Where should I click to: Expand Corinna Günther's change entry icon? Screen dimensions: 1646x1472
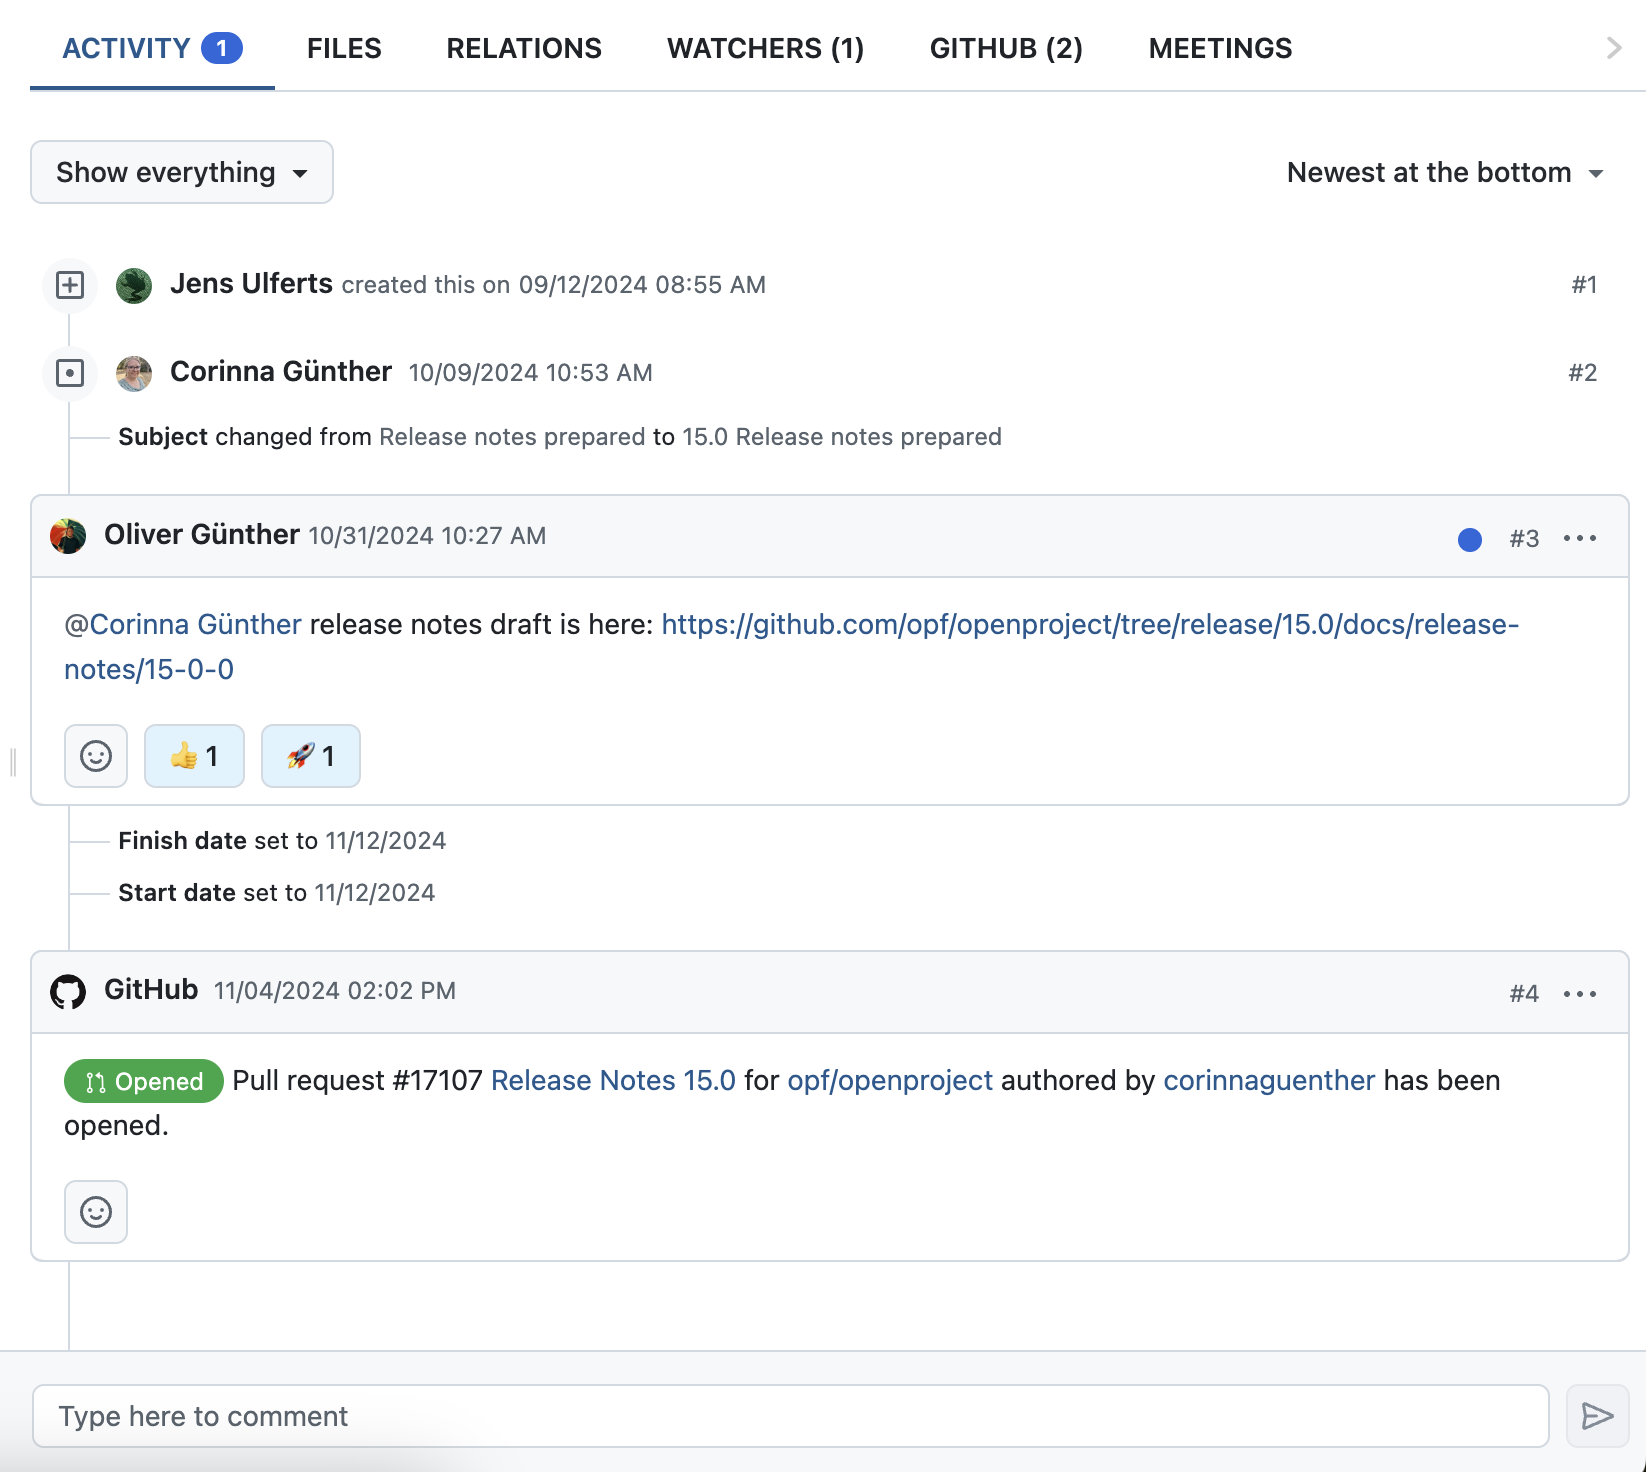point(69,371)
